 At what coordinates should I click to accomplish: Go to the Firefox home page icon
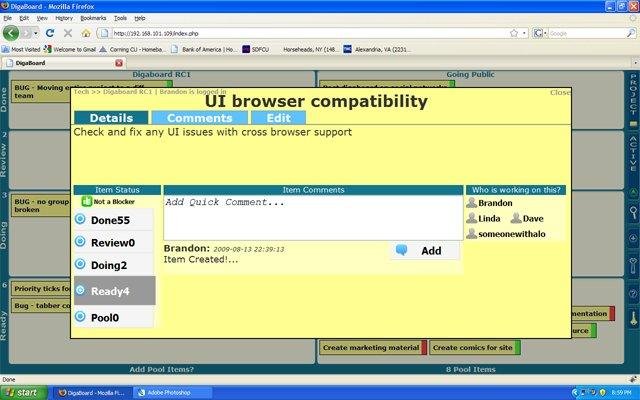(86, 33)
